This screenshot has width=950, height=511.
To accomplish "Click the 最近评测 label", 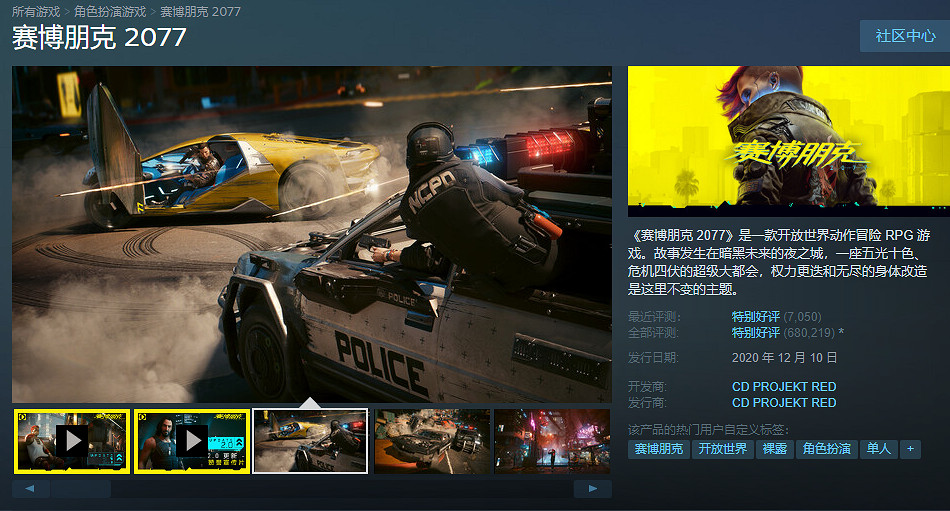I will (654, 317).
